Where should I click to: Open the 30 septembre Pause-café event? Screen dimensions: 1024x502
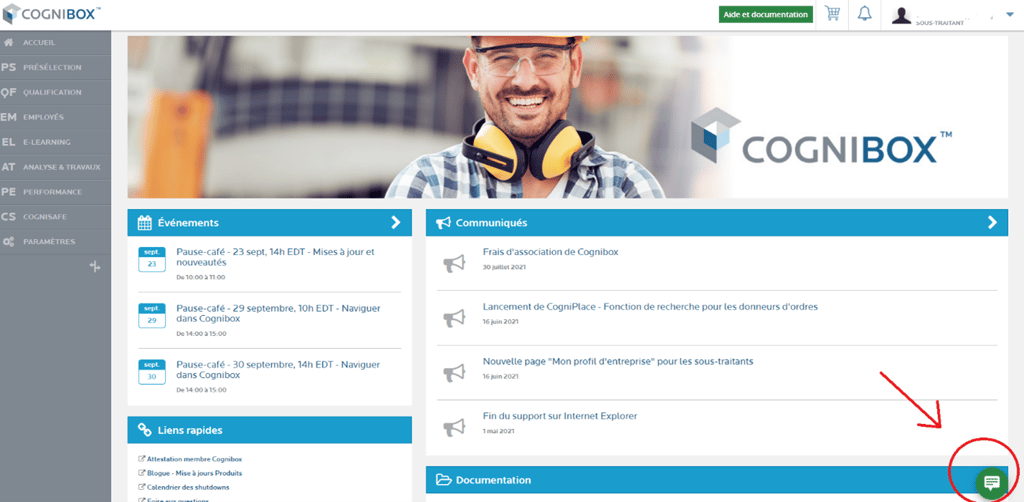pyautogui.click(x=278, y=369)
